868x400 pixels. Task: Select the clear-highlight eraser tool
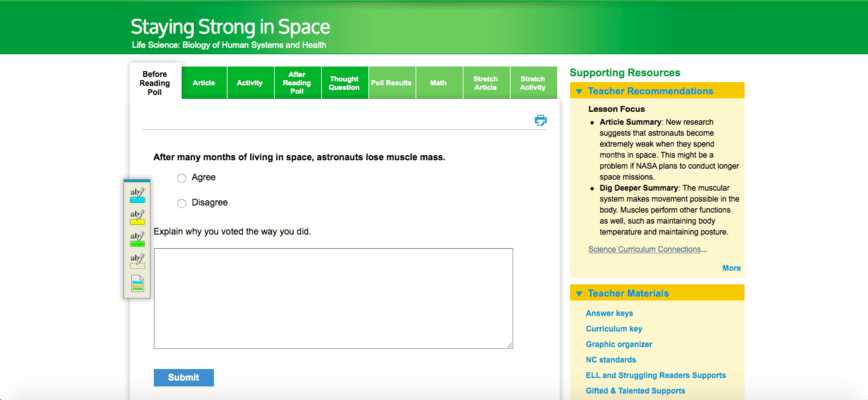[x=137, y=261]
